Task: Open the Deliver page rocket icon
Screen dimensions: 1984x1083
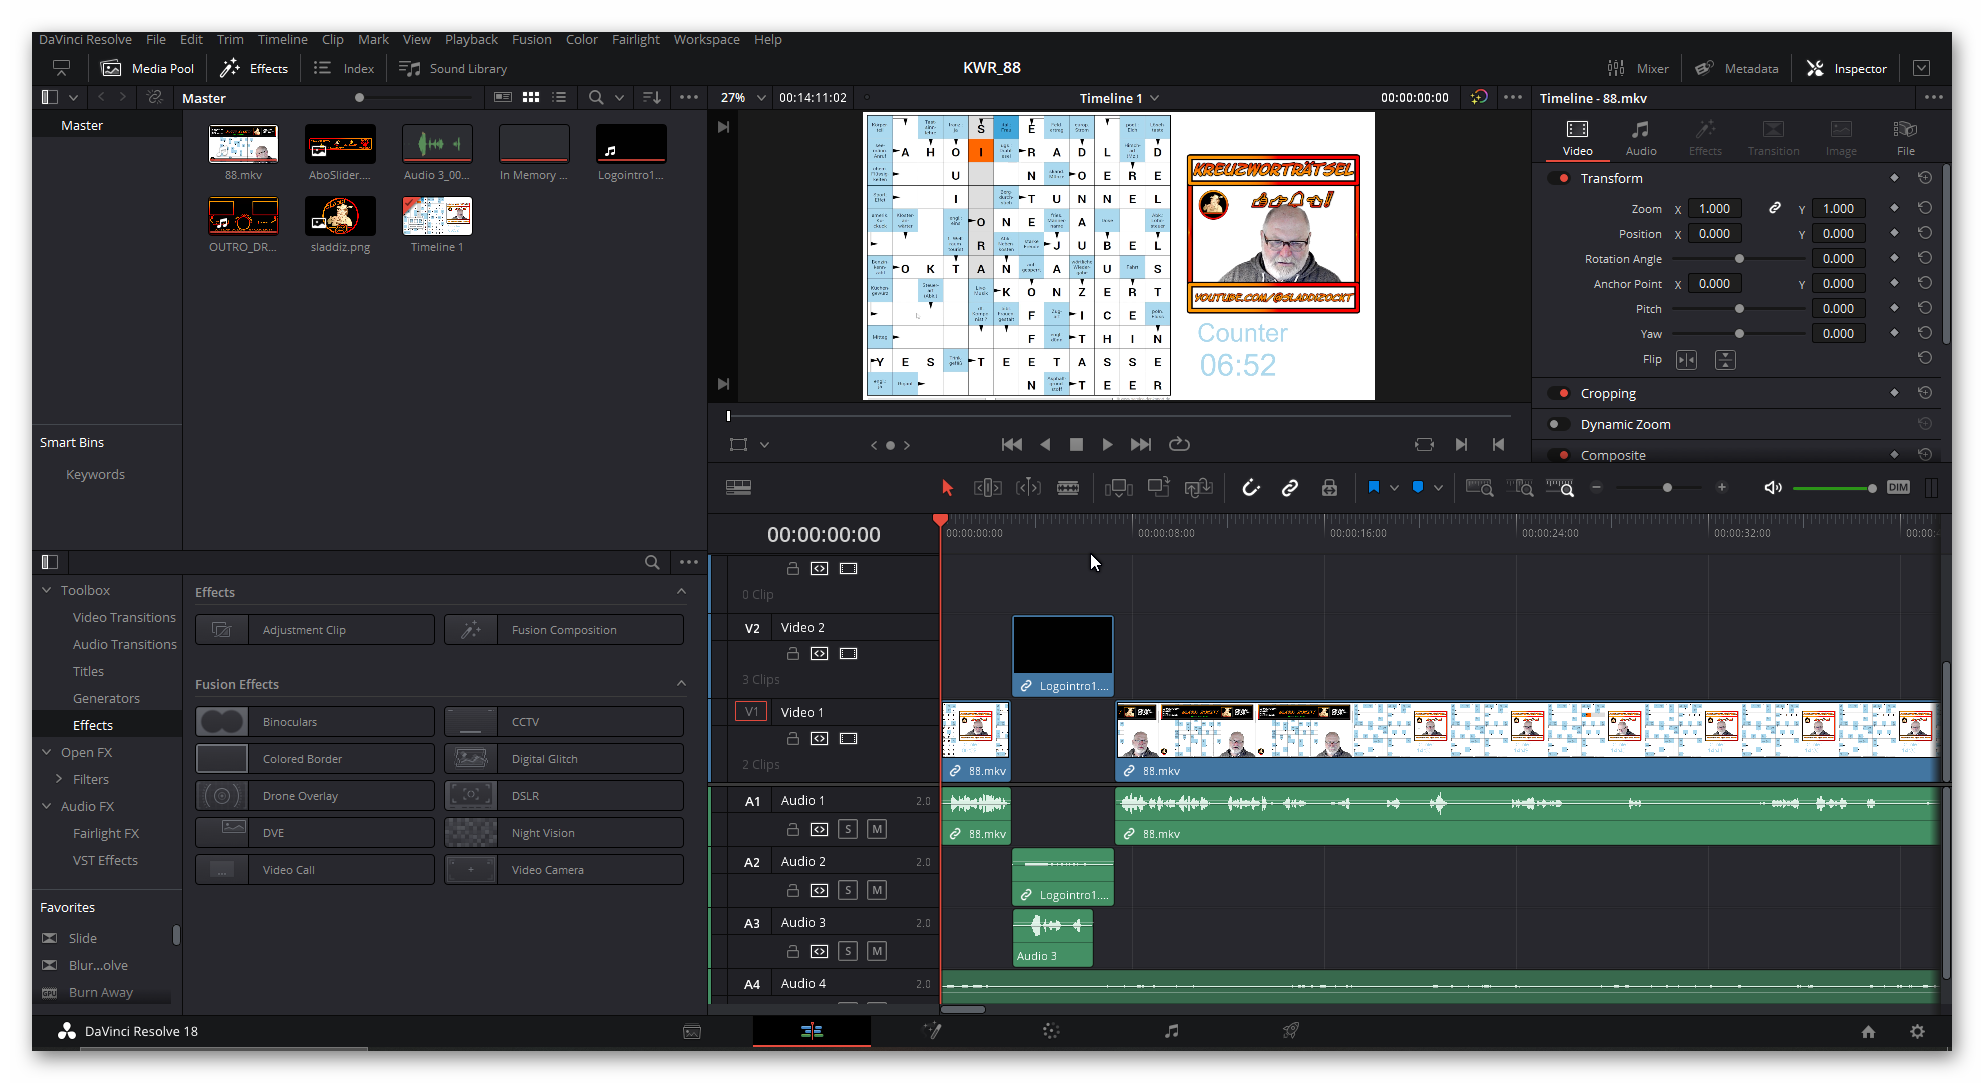Action: [x=1291, y=1031]
